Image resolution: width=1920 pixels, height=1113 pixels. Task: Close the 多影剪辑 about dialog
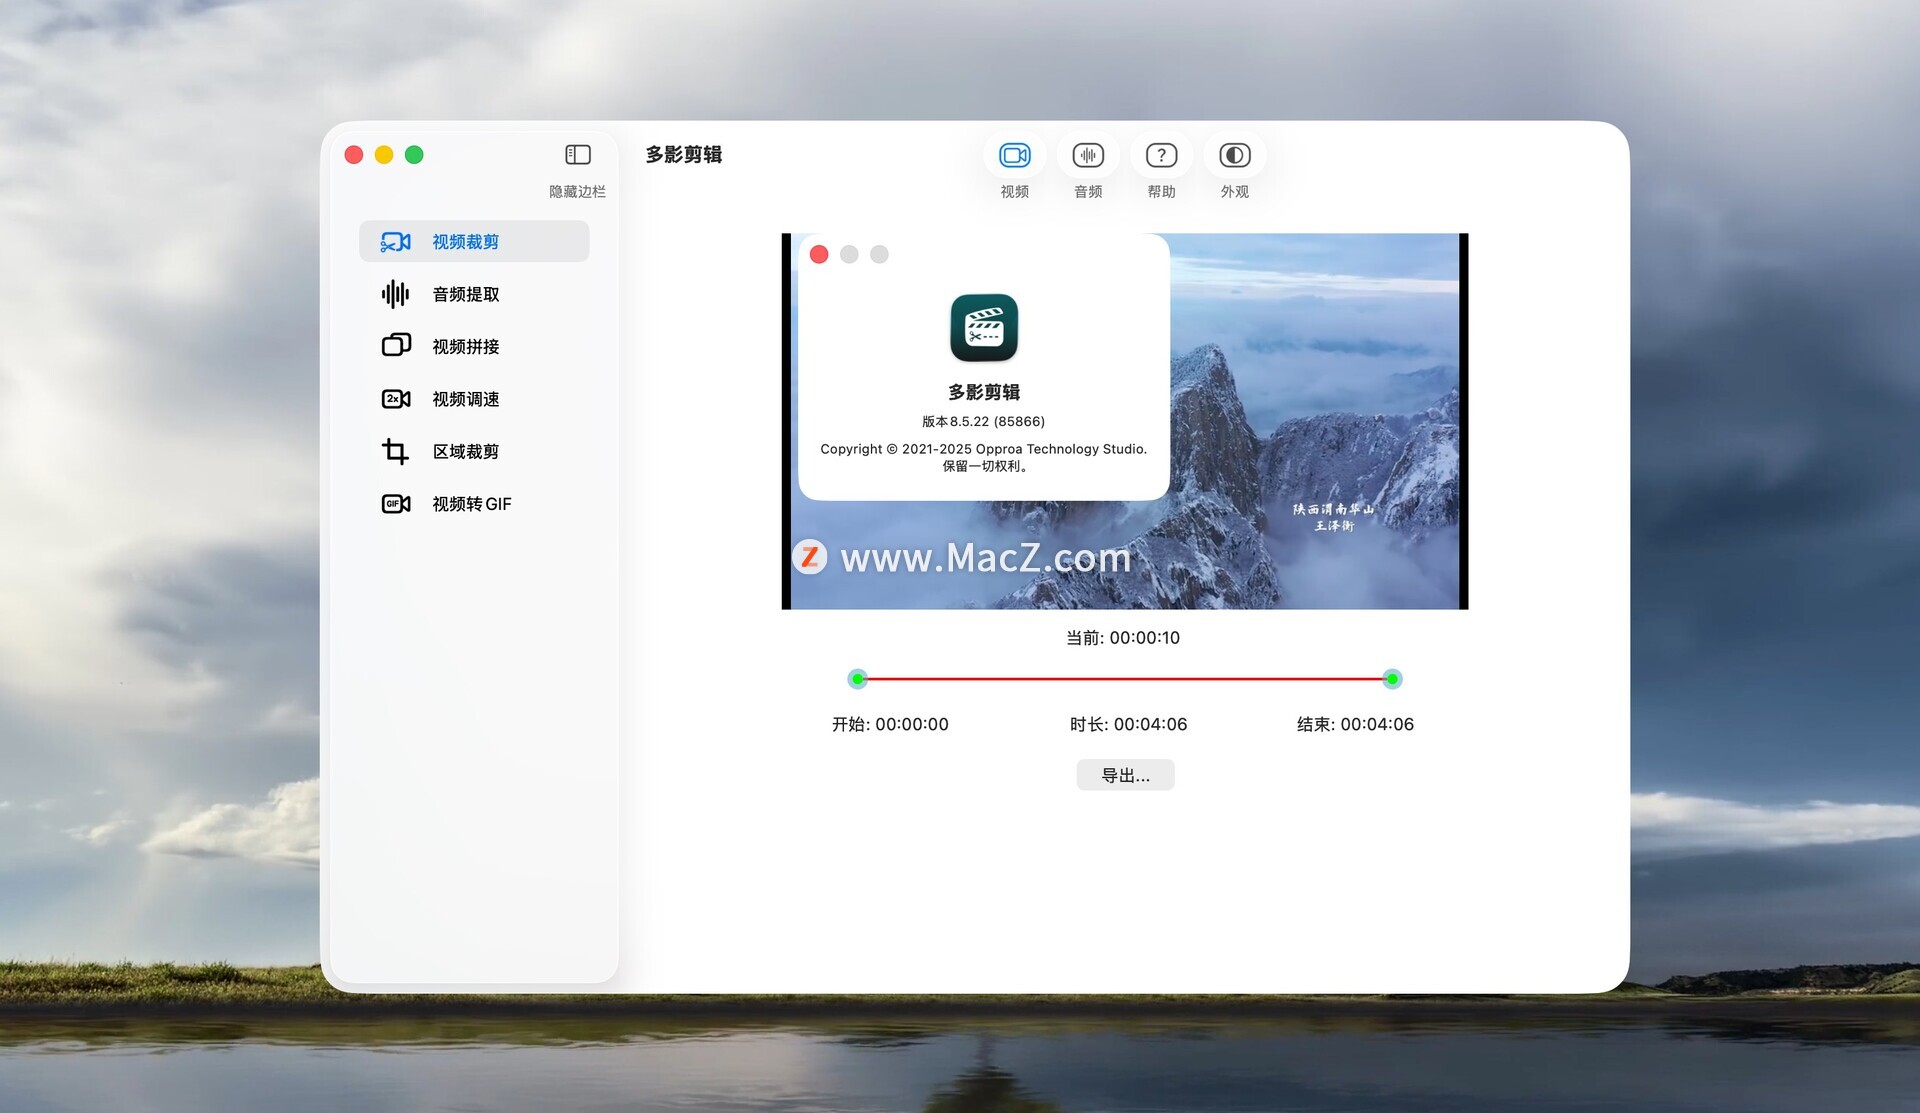pos(819,254)
